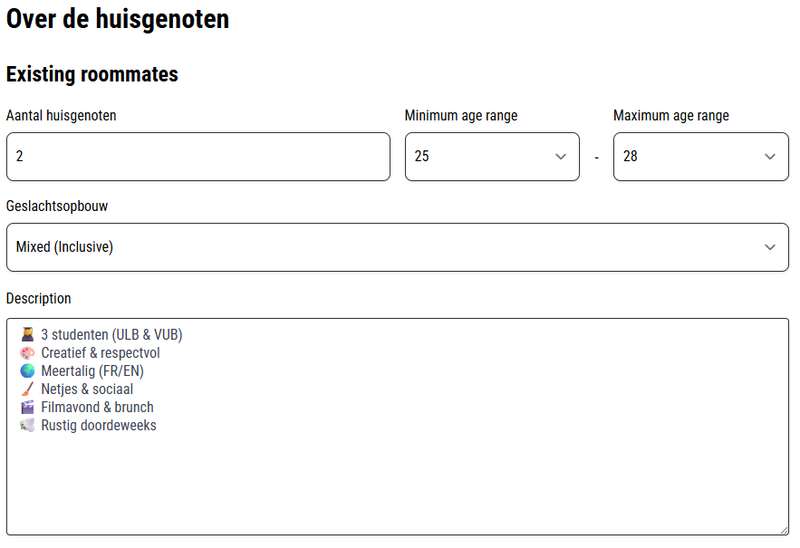Click the artist palette emoji before Creatief
800x548 pixels.
click(28, 353)
